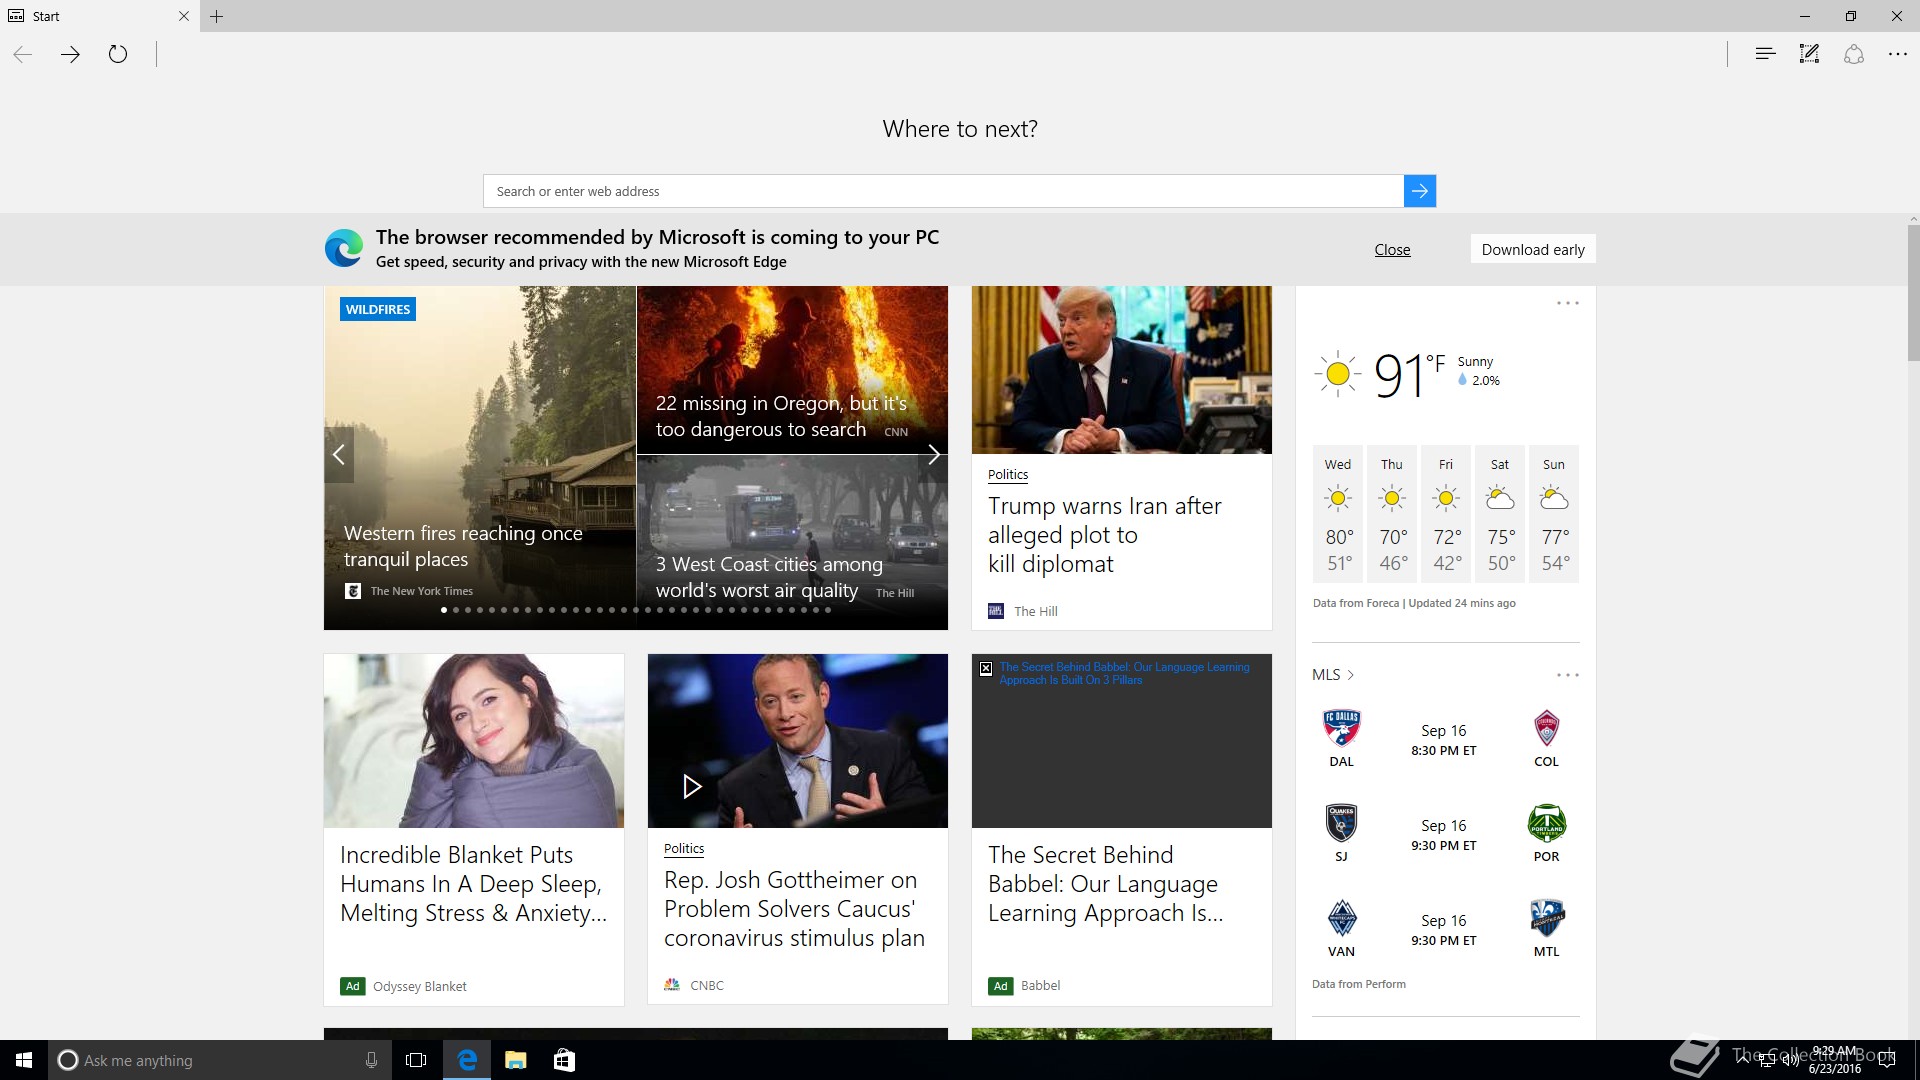This screenshot has width=1920, height=1080.
Task: Select Fri forecast column
Action: click(1446, 514)
